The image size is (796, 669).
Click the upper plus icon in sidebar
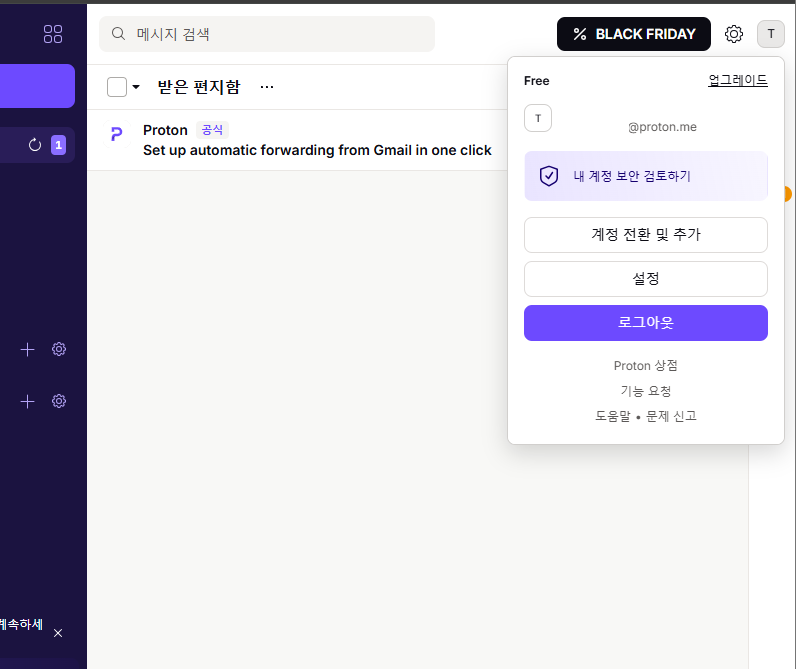27,349
